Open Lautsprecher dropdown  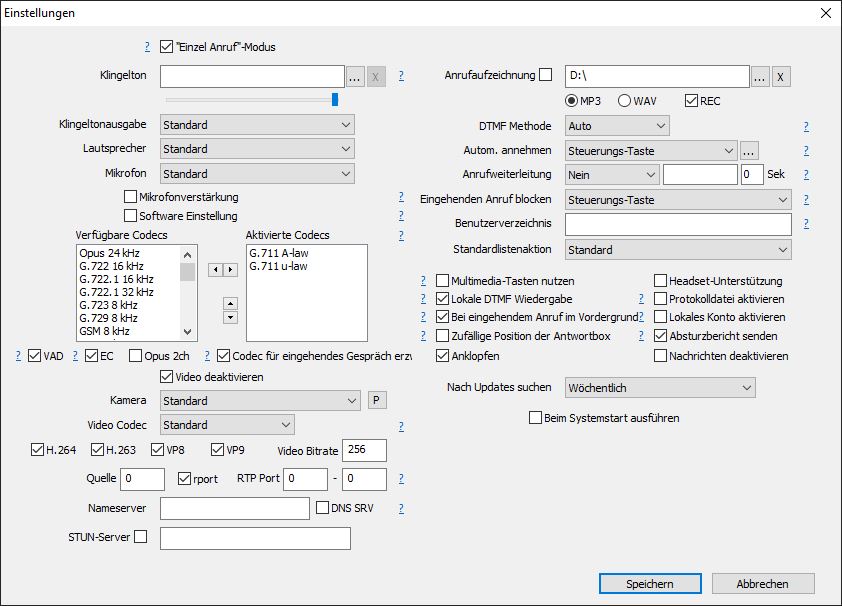257,149
